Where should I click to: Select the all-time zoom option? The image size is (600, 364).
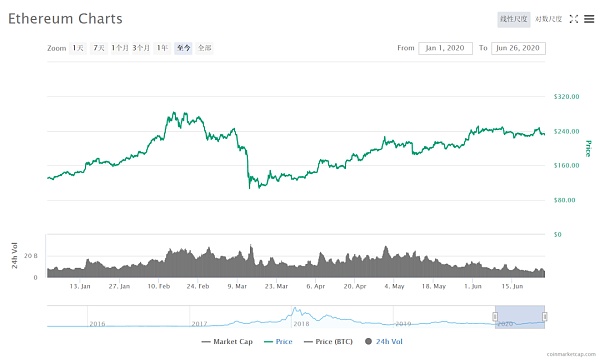(204, 48)
